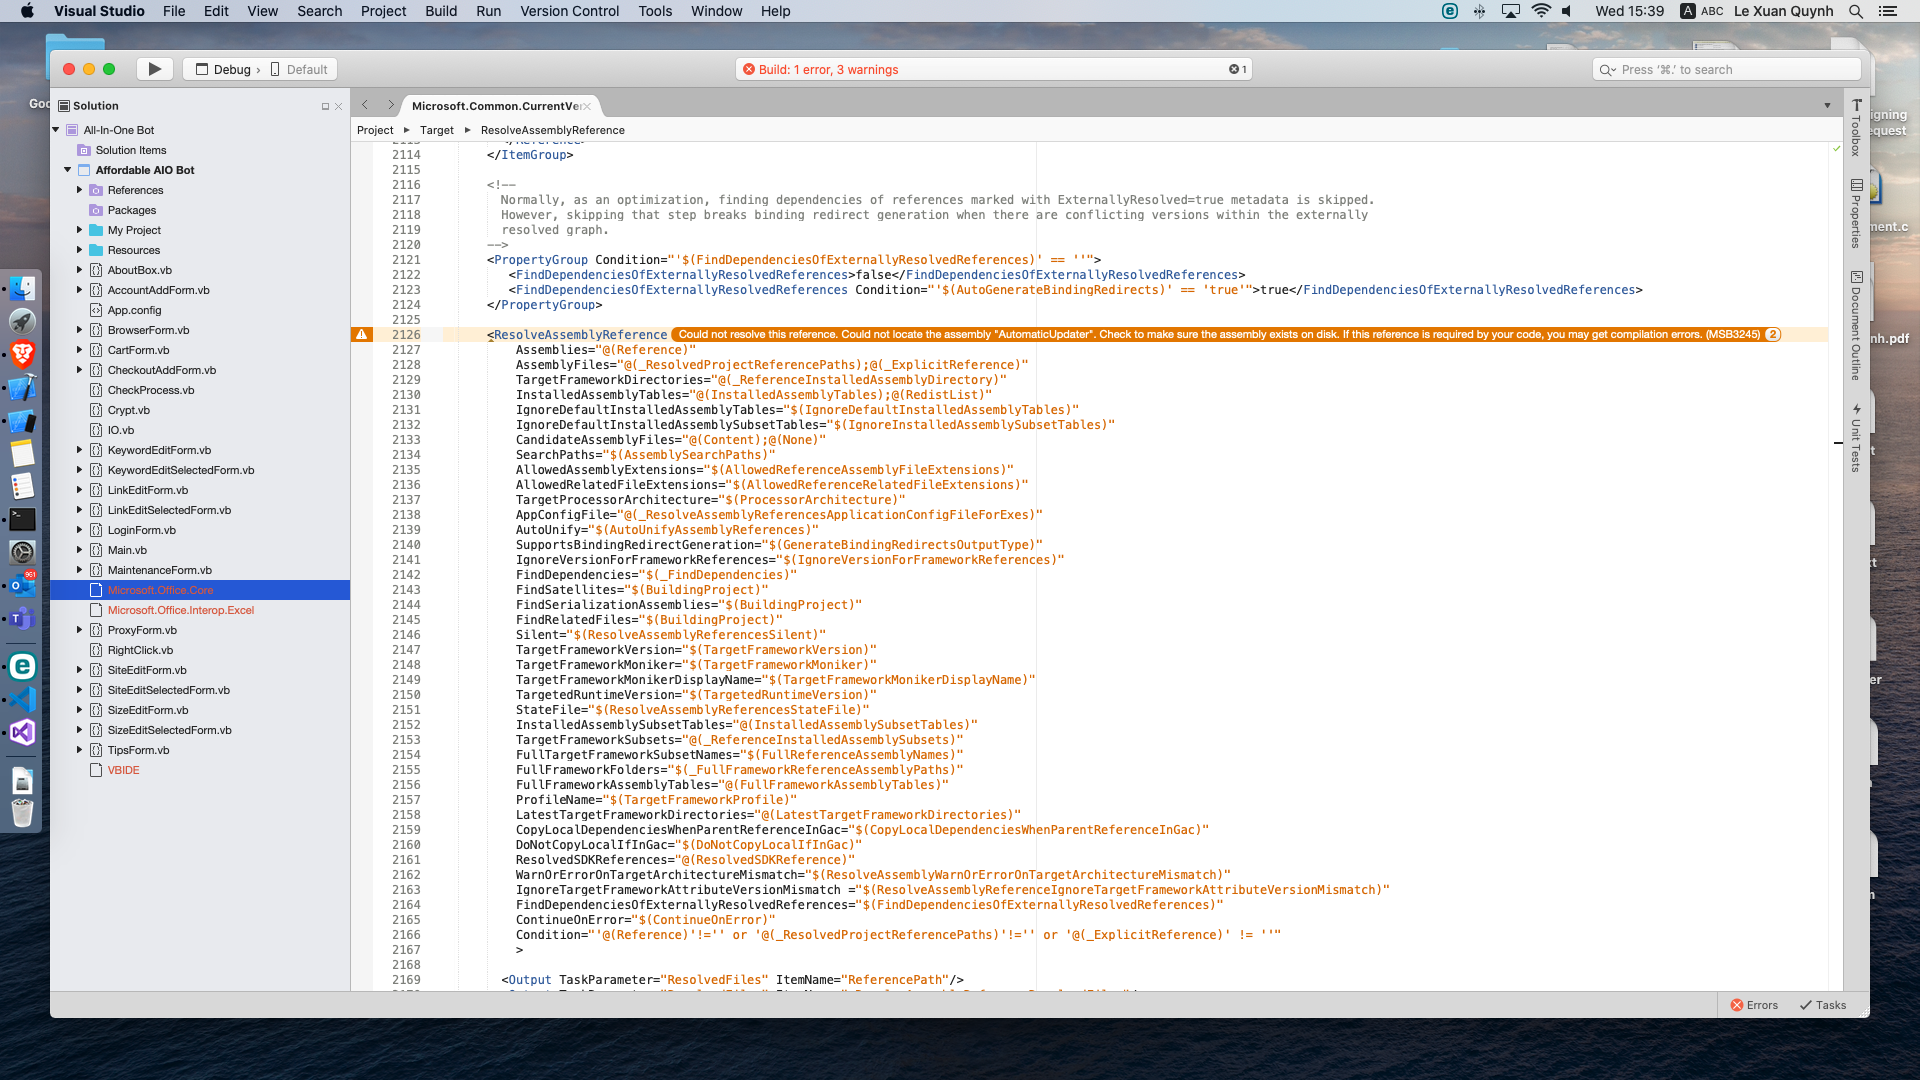Open the Unit Tests side panel
The image size is (1920, 1080).
[x=1856, y=437]
